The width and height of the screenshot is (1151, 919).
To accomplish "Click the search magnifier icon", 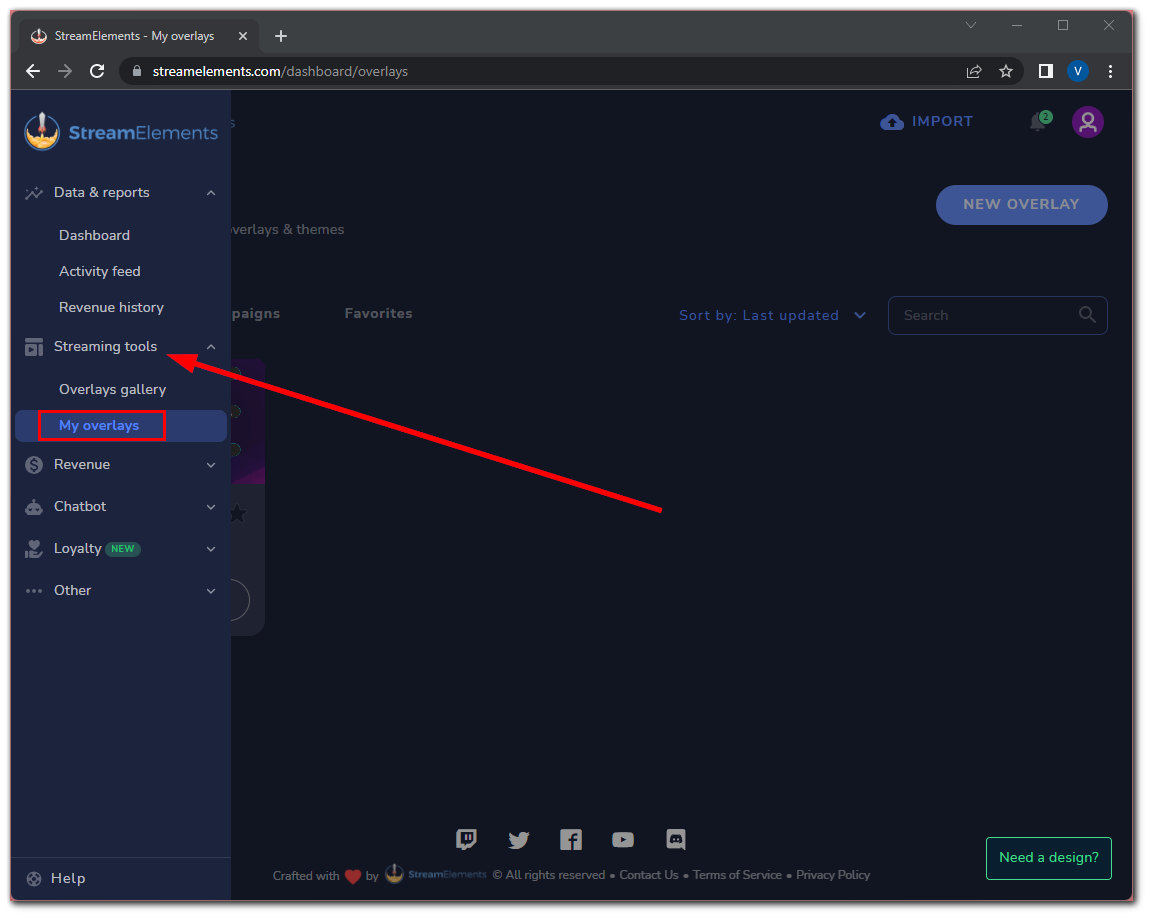I will point(1087,315).
